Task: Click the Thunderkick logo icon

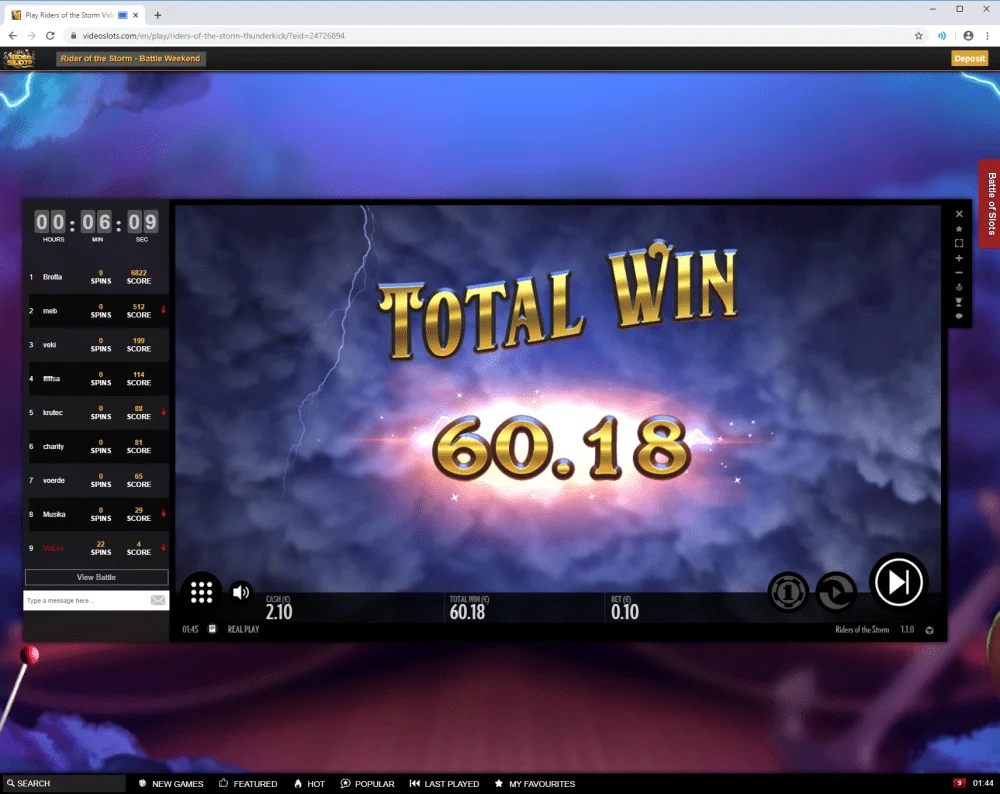Action: [929, 630]
